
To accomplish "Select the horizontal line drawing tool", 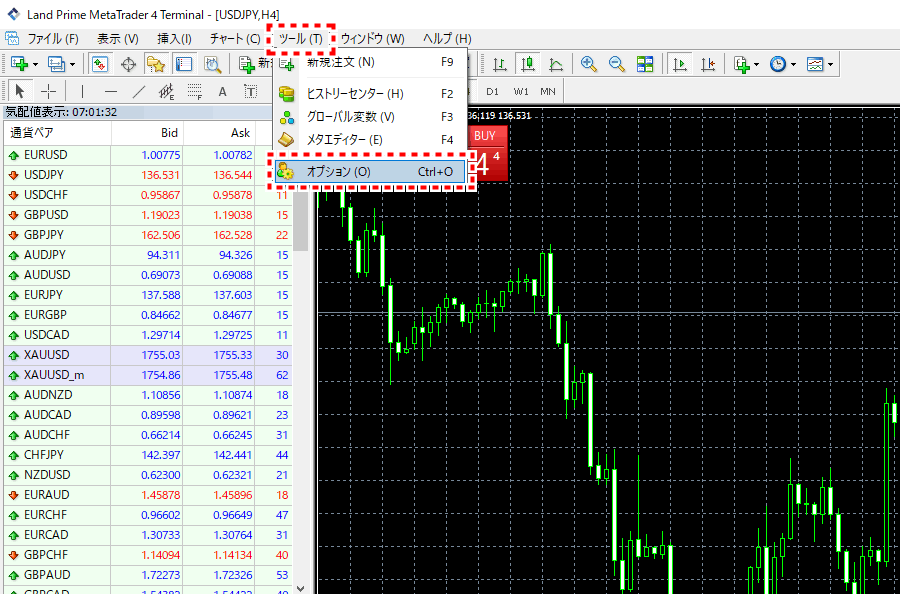I will coord(111,91).
